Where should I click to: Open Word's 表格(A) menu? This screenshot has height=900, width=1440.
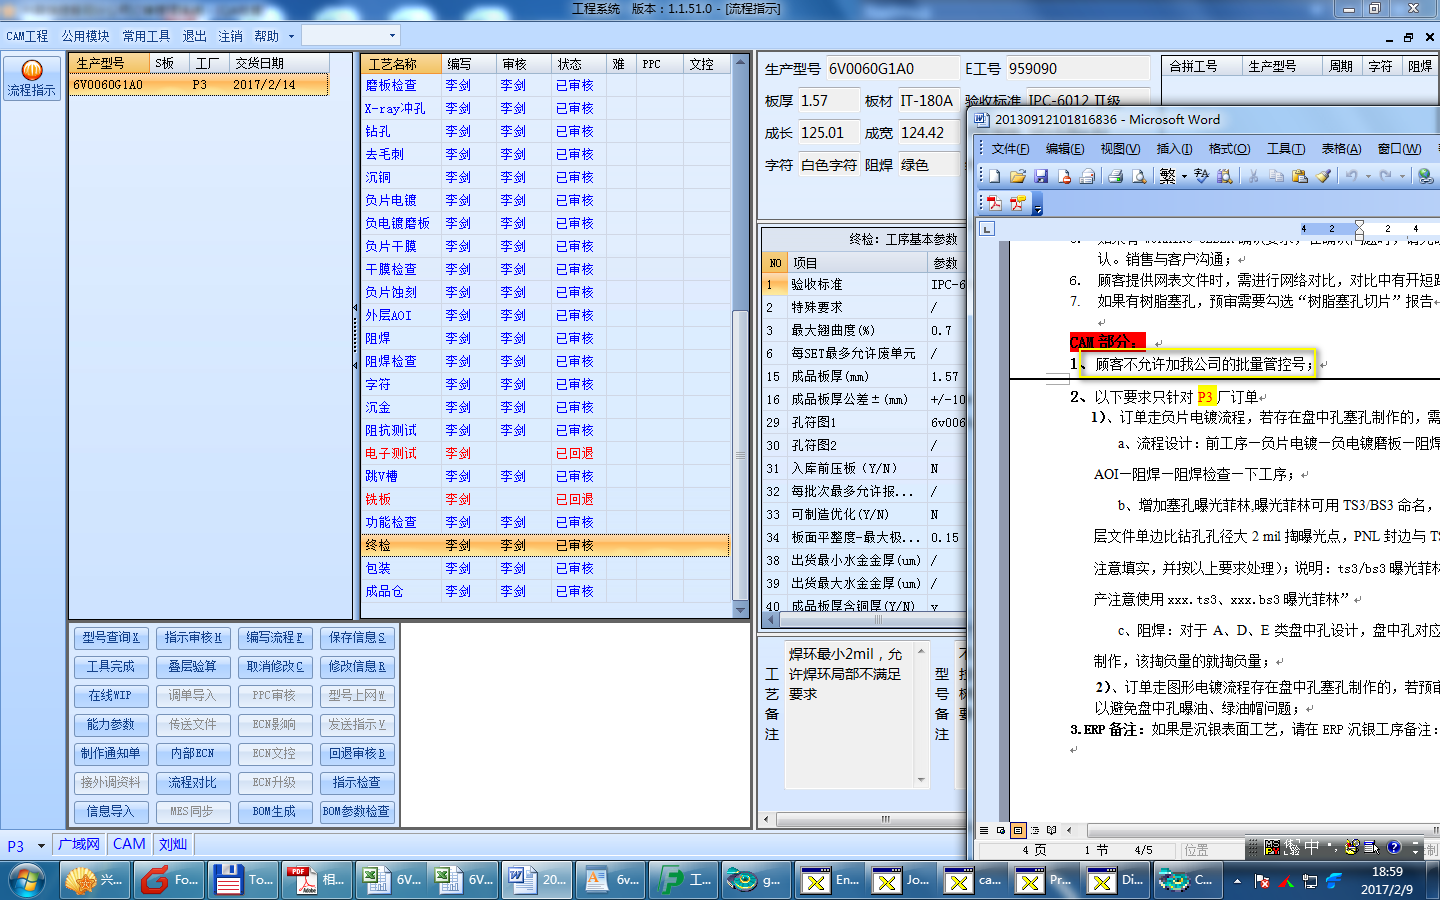1341,149
